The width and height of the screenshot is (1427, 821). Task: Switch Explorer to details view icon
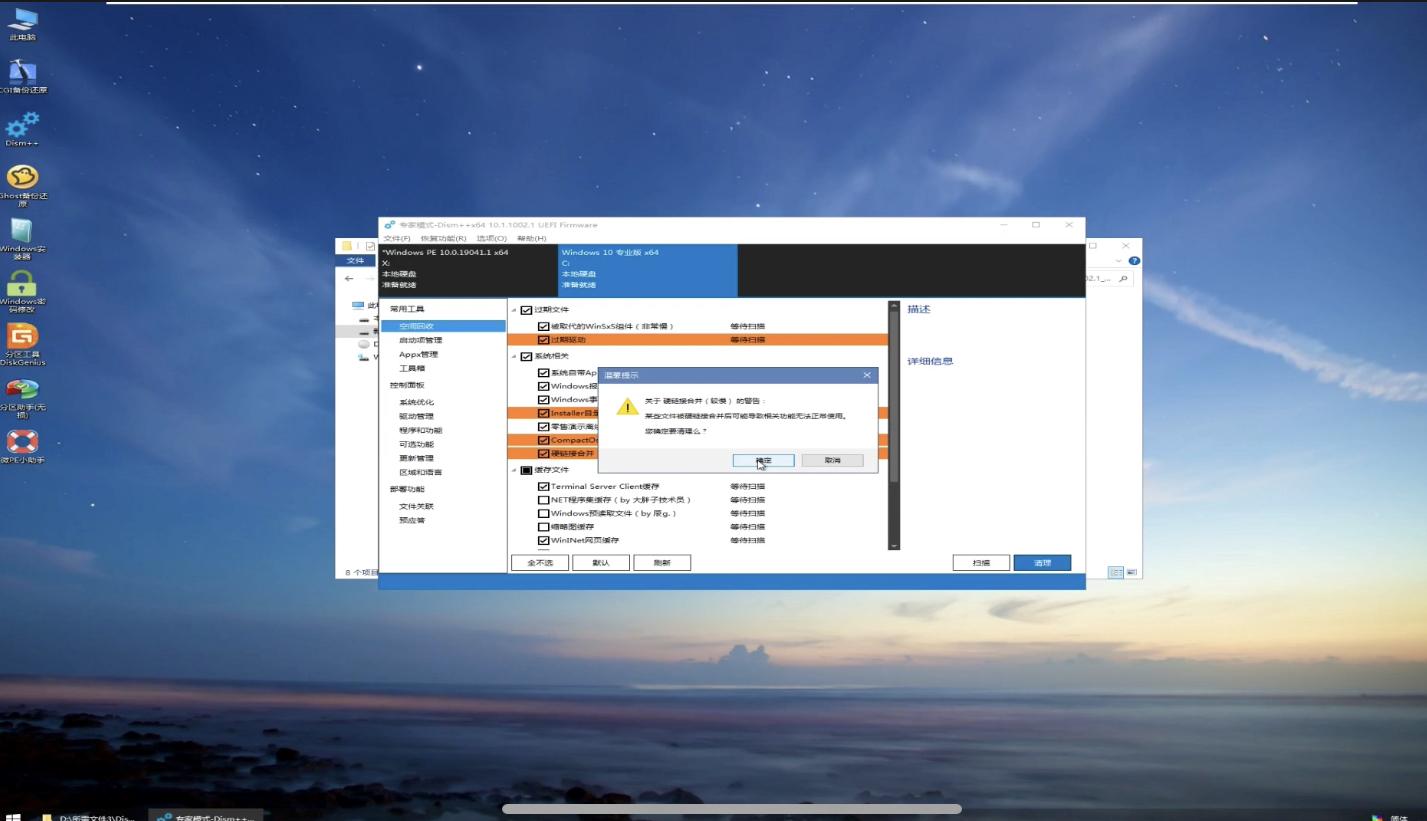(x=1116, y=572)
